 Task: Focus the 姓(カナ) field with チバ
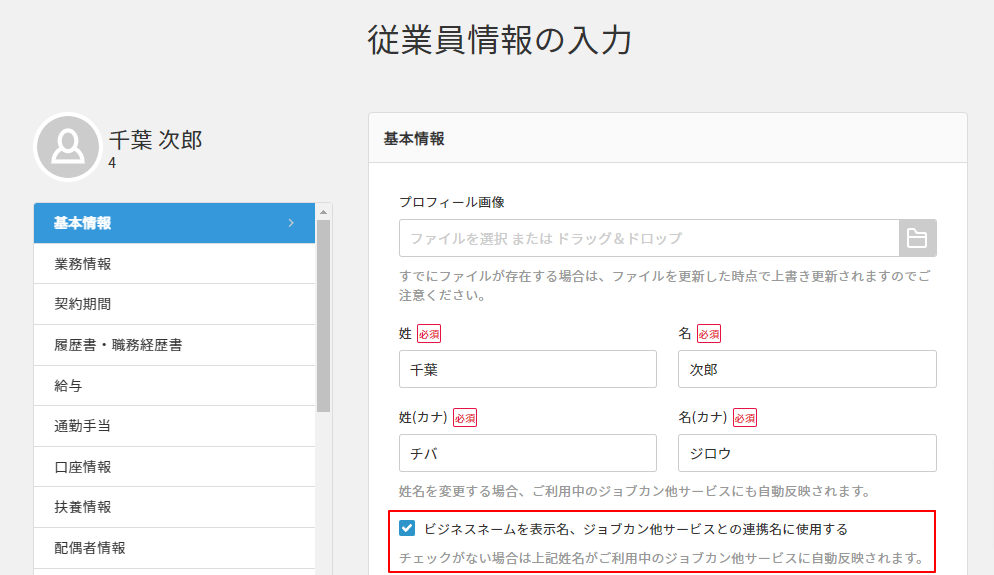(x=527, y=453)
